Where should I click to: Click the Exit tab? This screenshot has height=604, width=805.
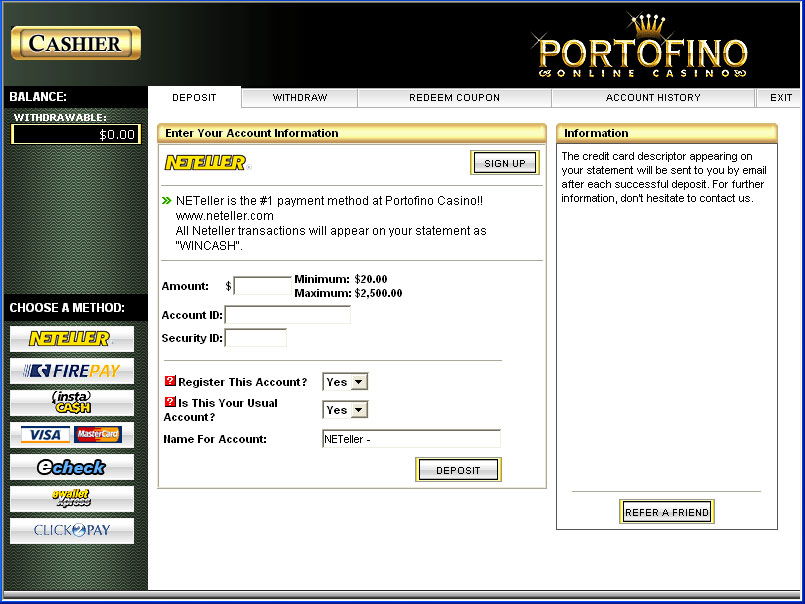pos(781,98)
